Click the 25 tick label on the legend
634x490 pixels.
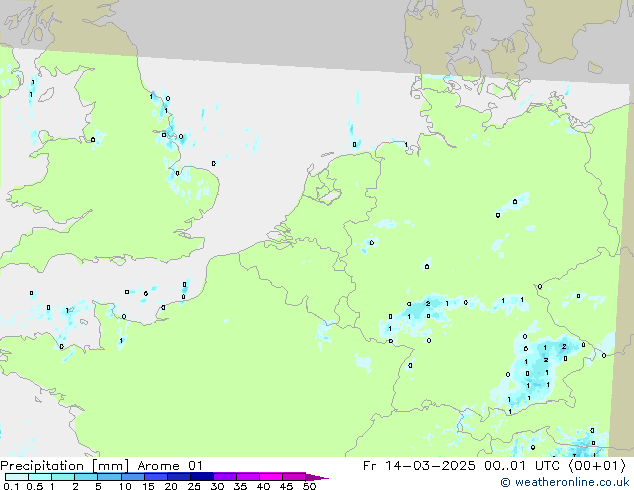(194, 487)
